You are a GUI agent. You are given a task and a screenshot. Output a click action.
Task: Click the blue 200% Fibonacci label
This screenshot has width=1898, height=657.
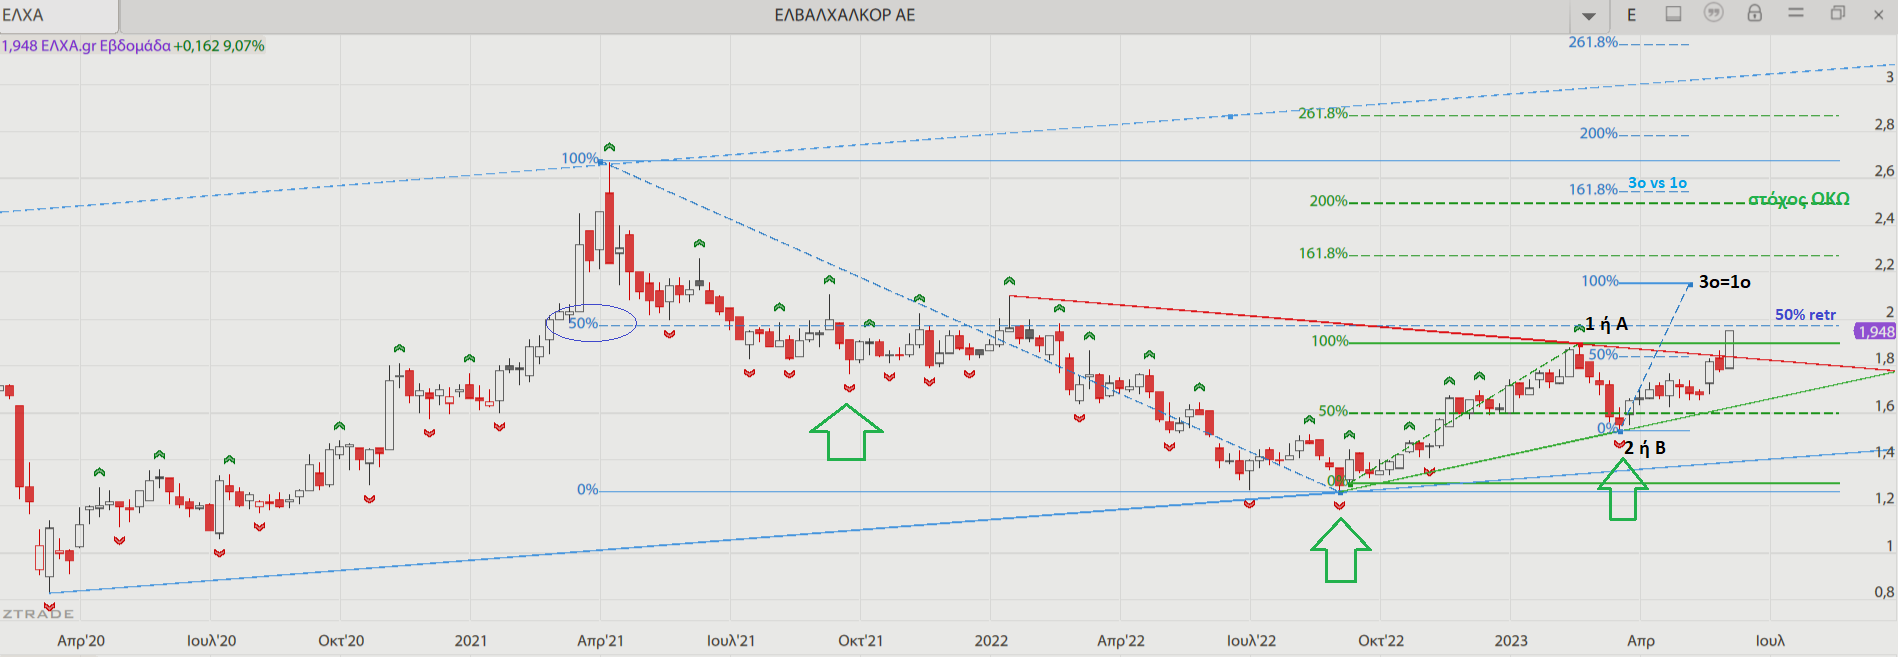click(x=1599, y=133)
